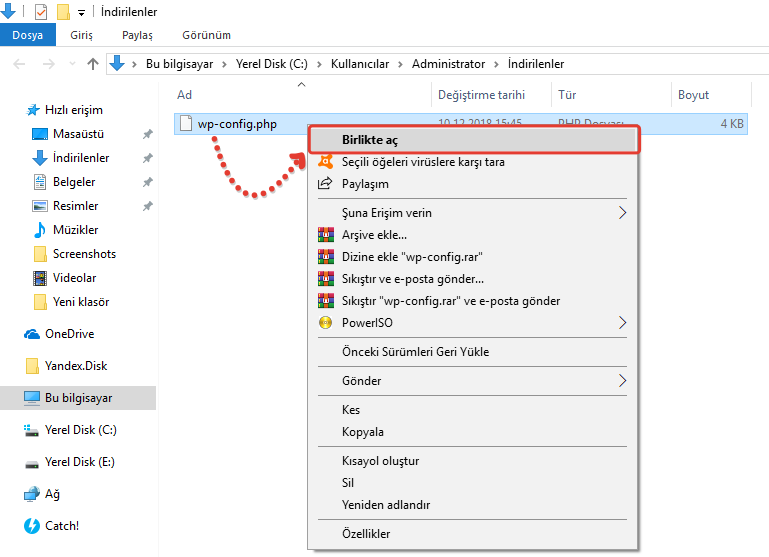Screen dimensions: 769x557
Task: Click the WinRAR icon beside Arşive ekle
Action: click(324, 235)
